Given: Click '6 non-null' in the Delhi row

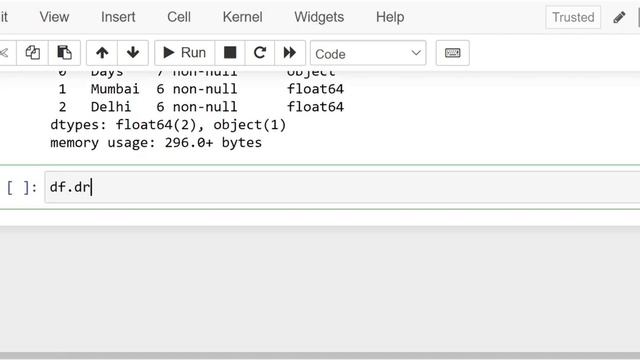Looking at the screenshot, I should (197, 107).
